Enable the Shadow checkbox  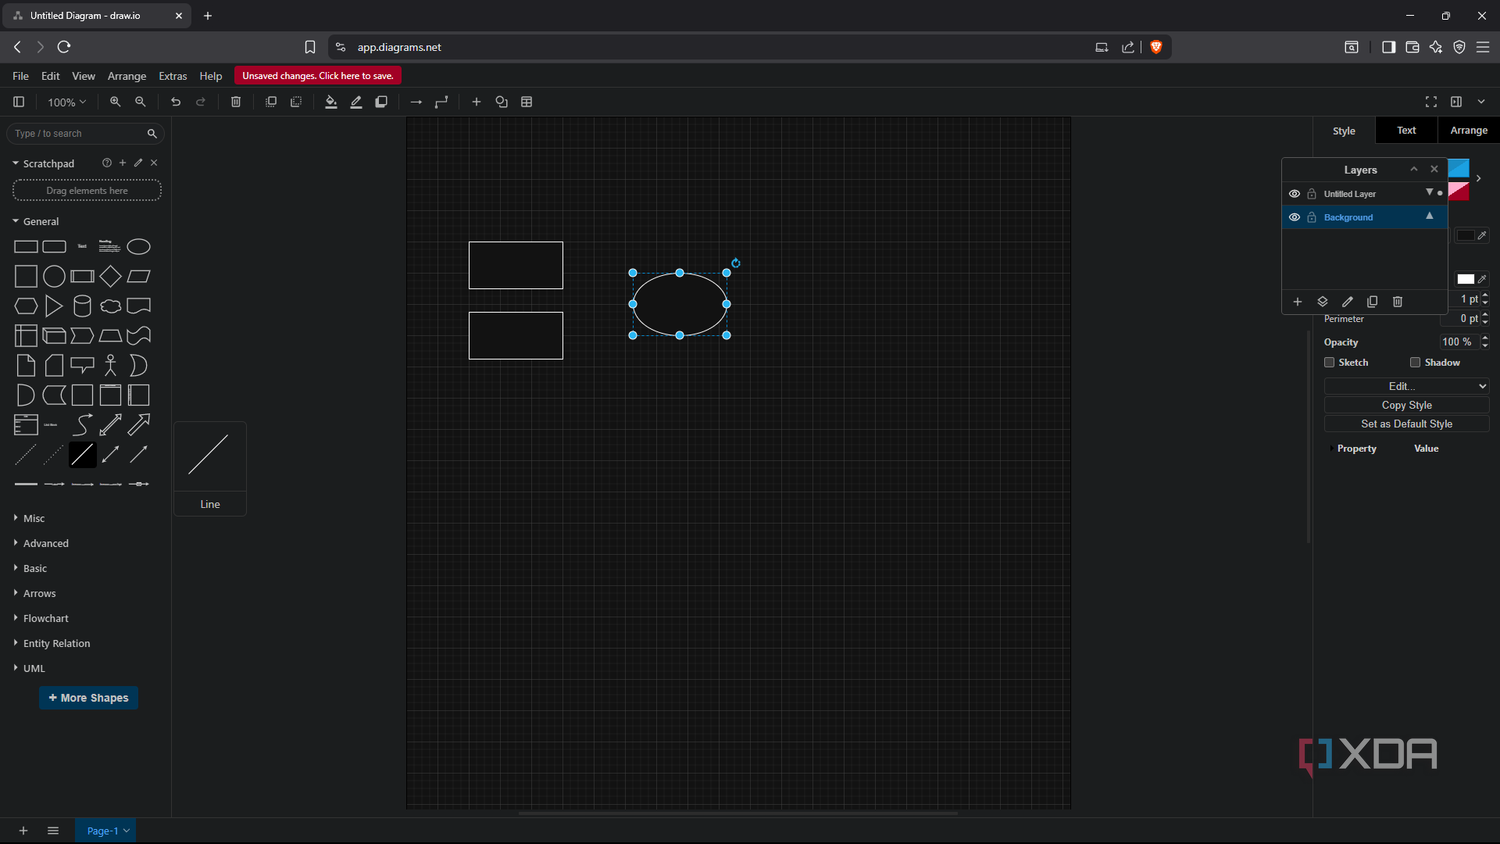click(1415, 362)
